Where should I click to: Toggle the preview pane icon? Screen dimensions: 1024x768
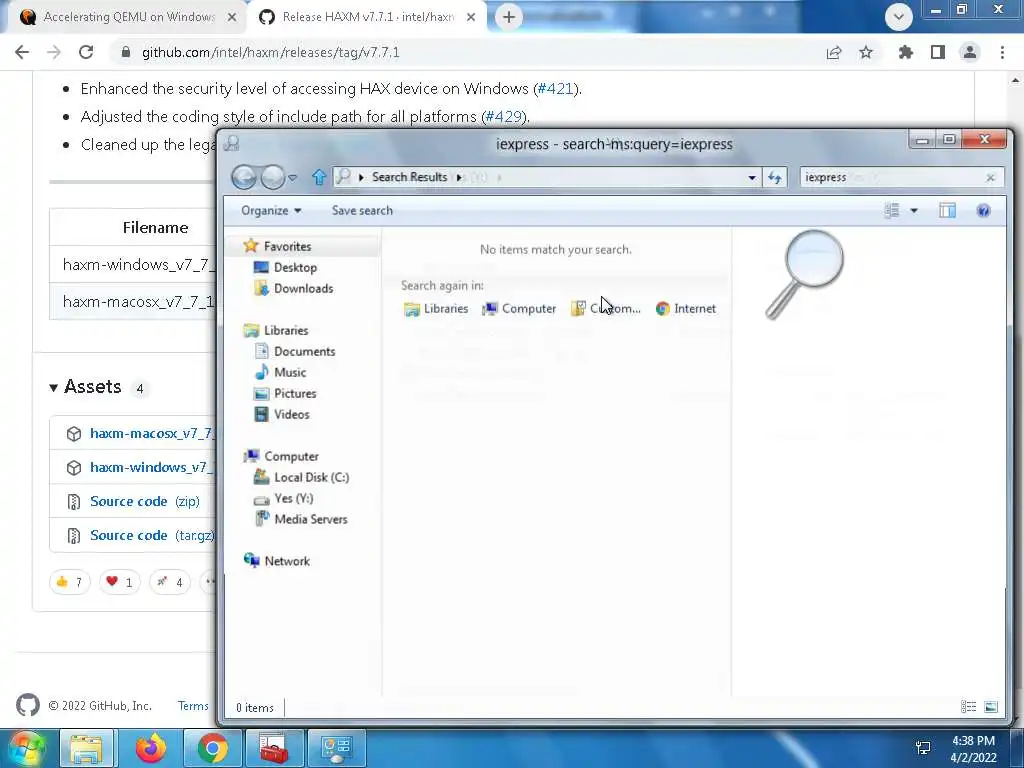(x=947, y=210)
